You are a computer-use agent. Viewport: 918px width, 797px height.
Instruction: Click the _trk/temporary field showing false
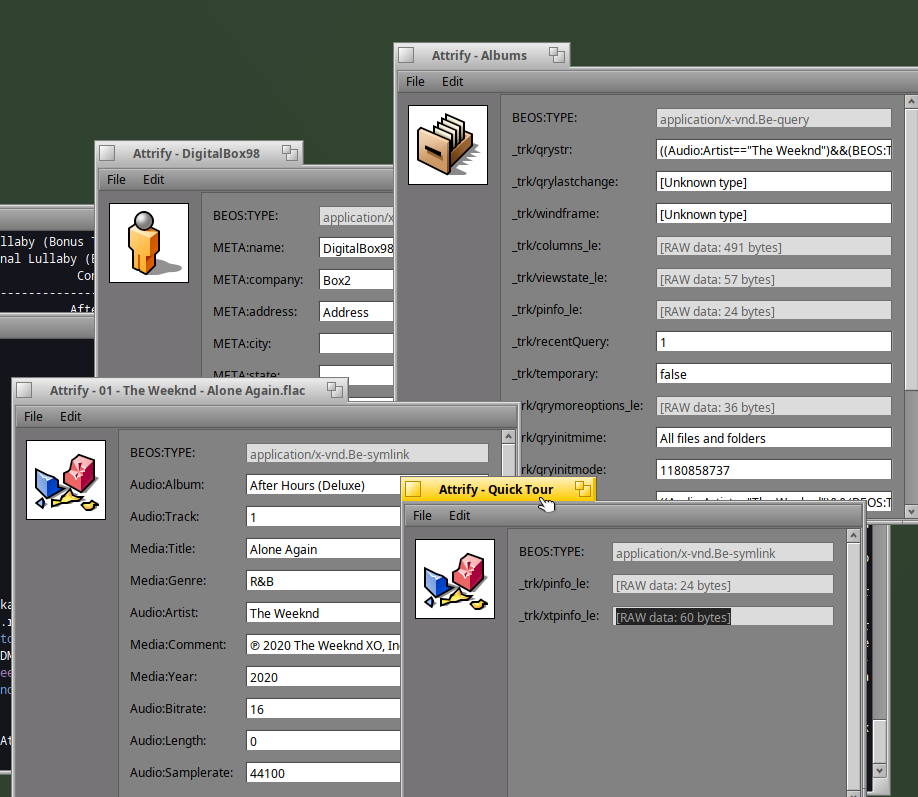[772, 374]
